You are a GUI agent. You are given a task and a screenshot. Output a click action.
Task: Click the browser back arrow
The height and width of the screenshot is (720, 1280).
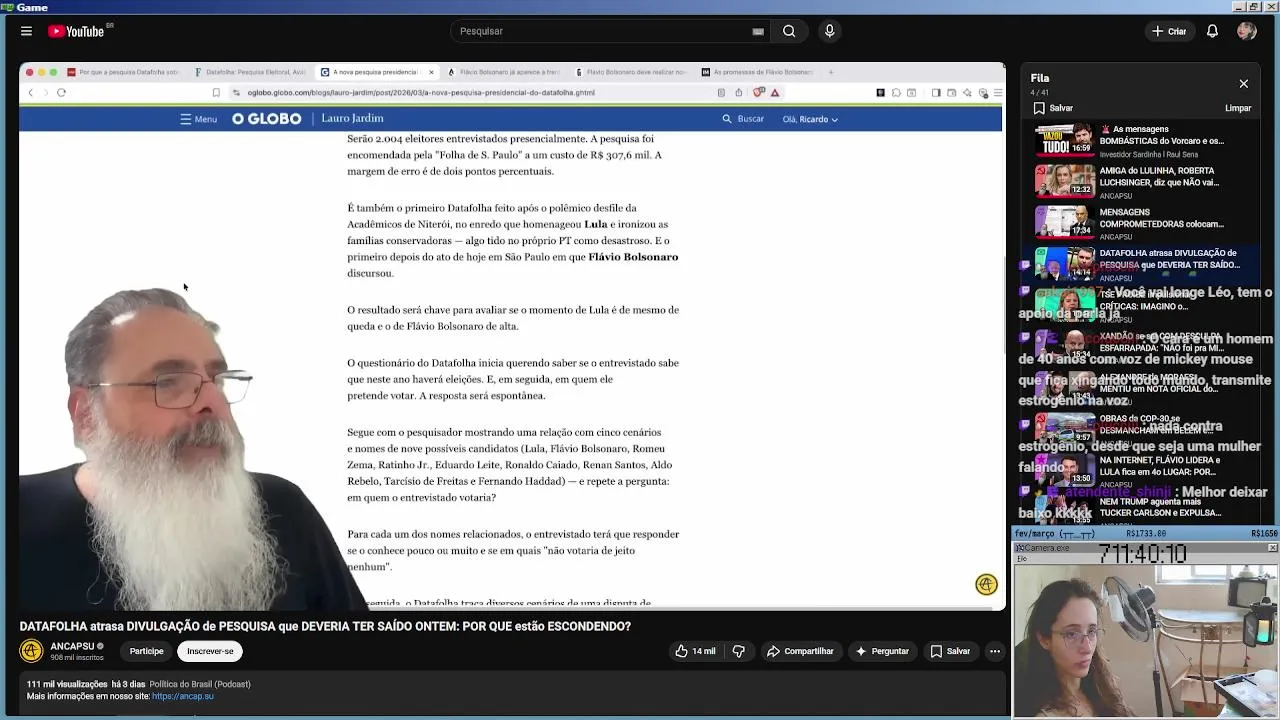[x=30, y=92]
